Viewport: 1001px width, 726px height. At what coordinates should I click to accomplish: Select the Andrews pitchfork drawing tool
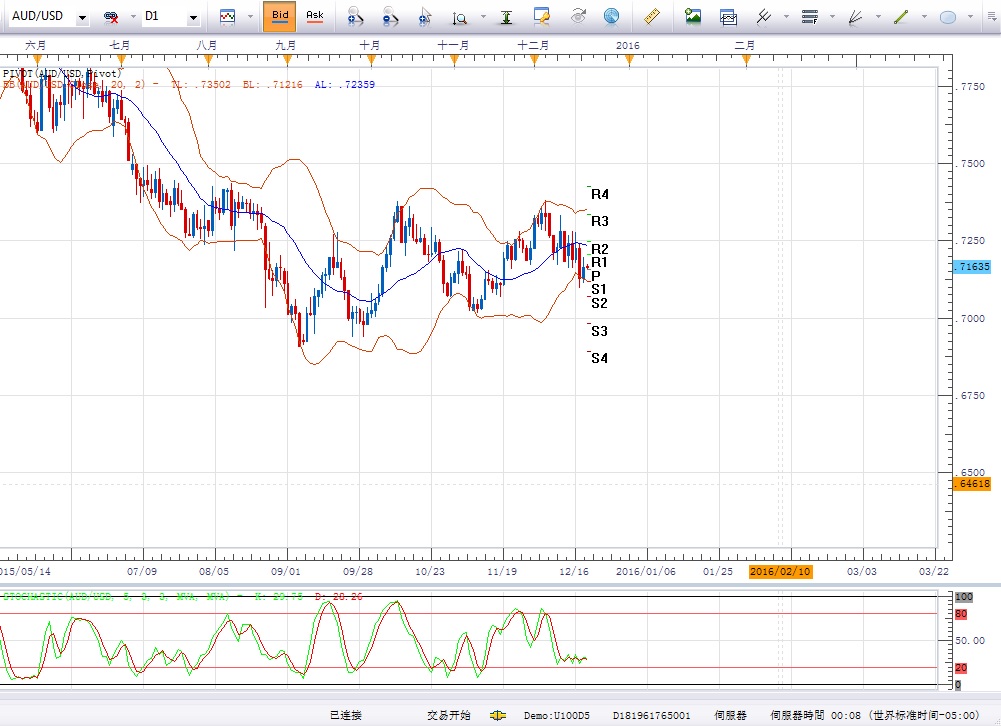(765, 16)
